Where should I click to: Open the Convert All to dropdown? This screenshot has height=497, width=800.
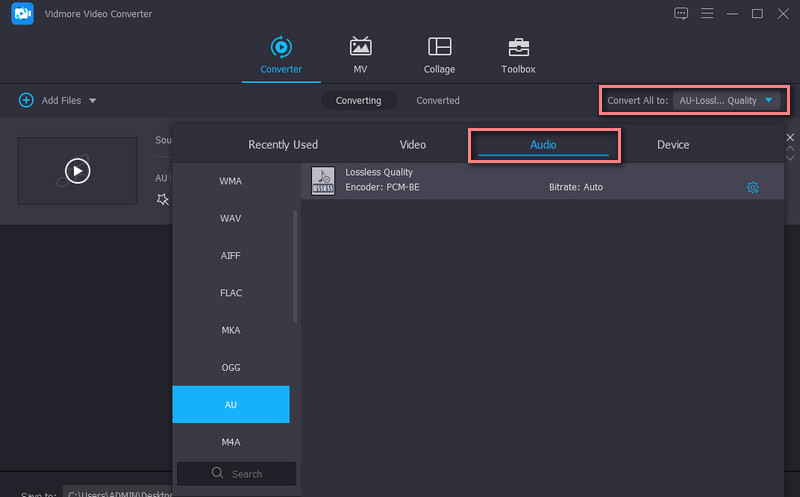[727, 100]
